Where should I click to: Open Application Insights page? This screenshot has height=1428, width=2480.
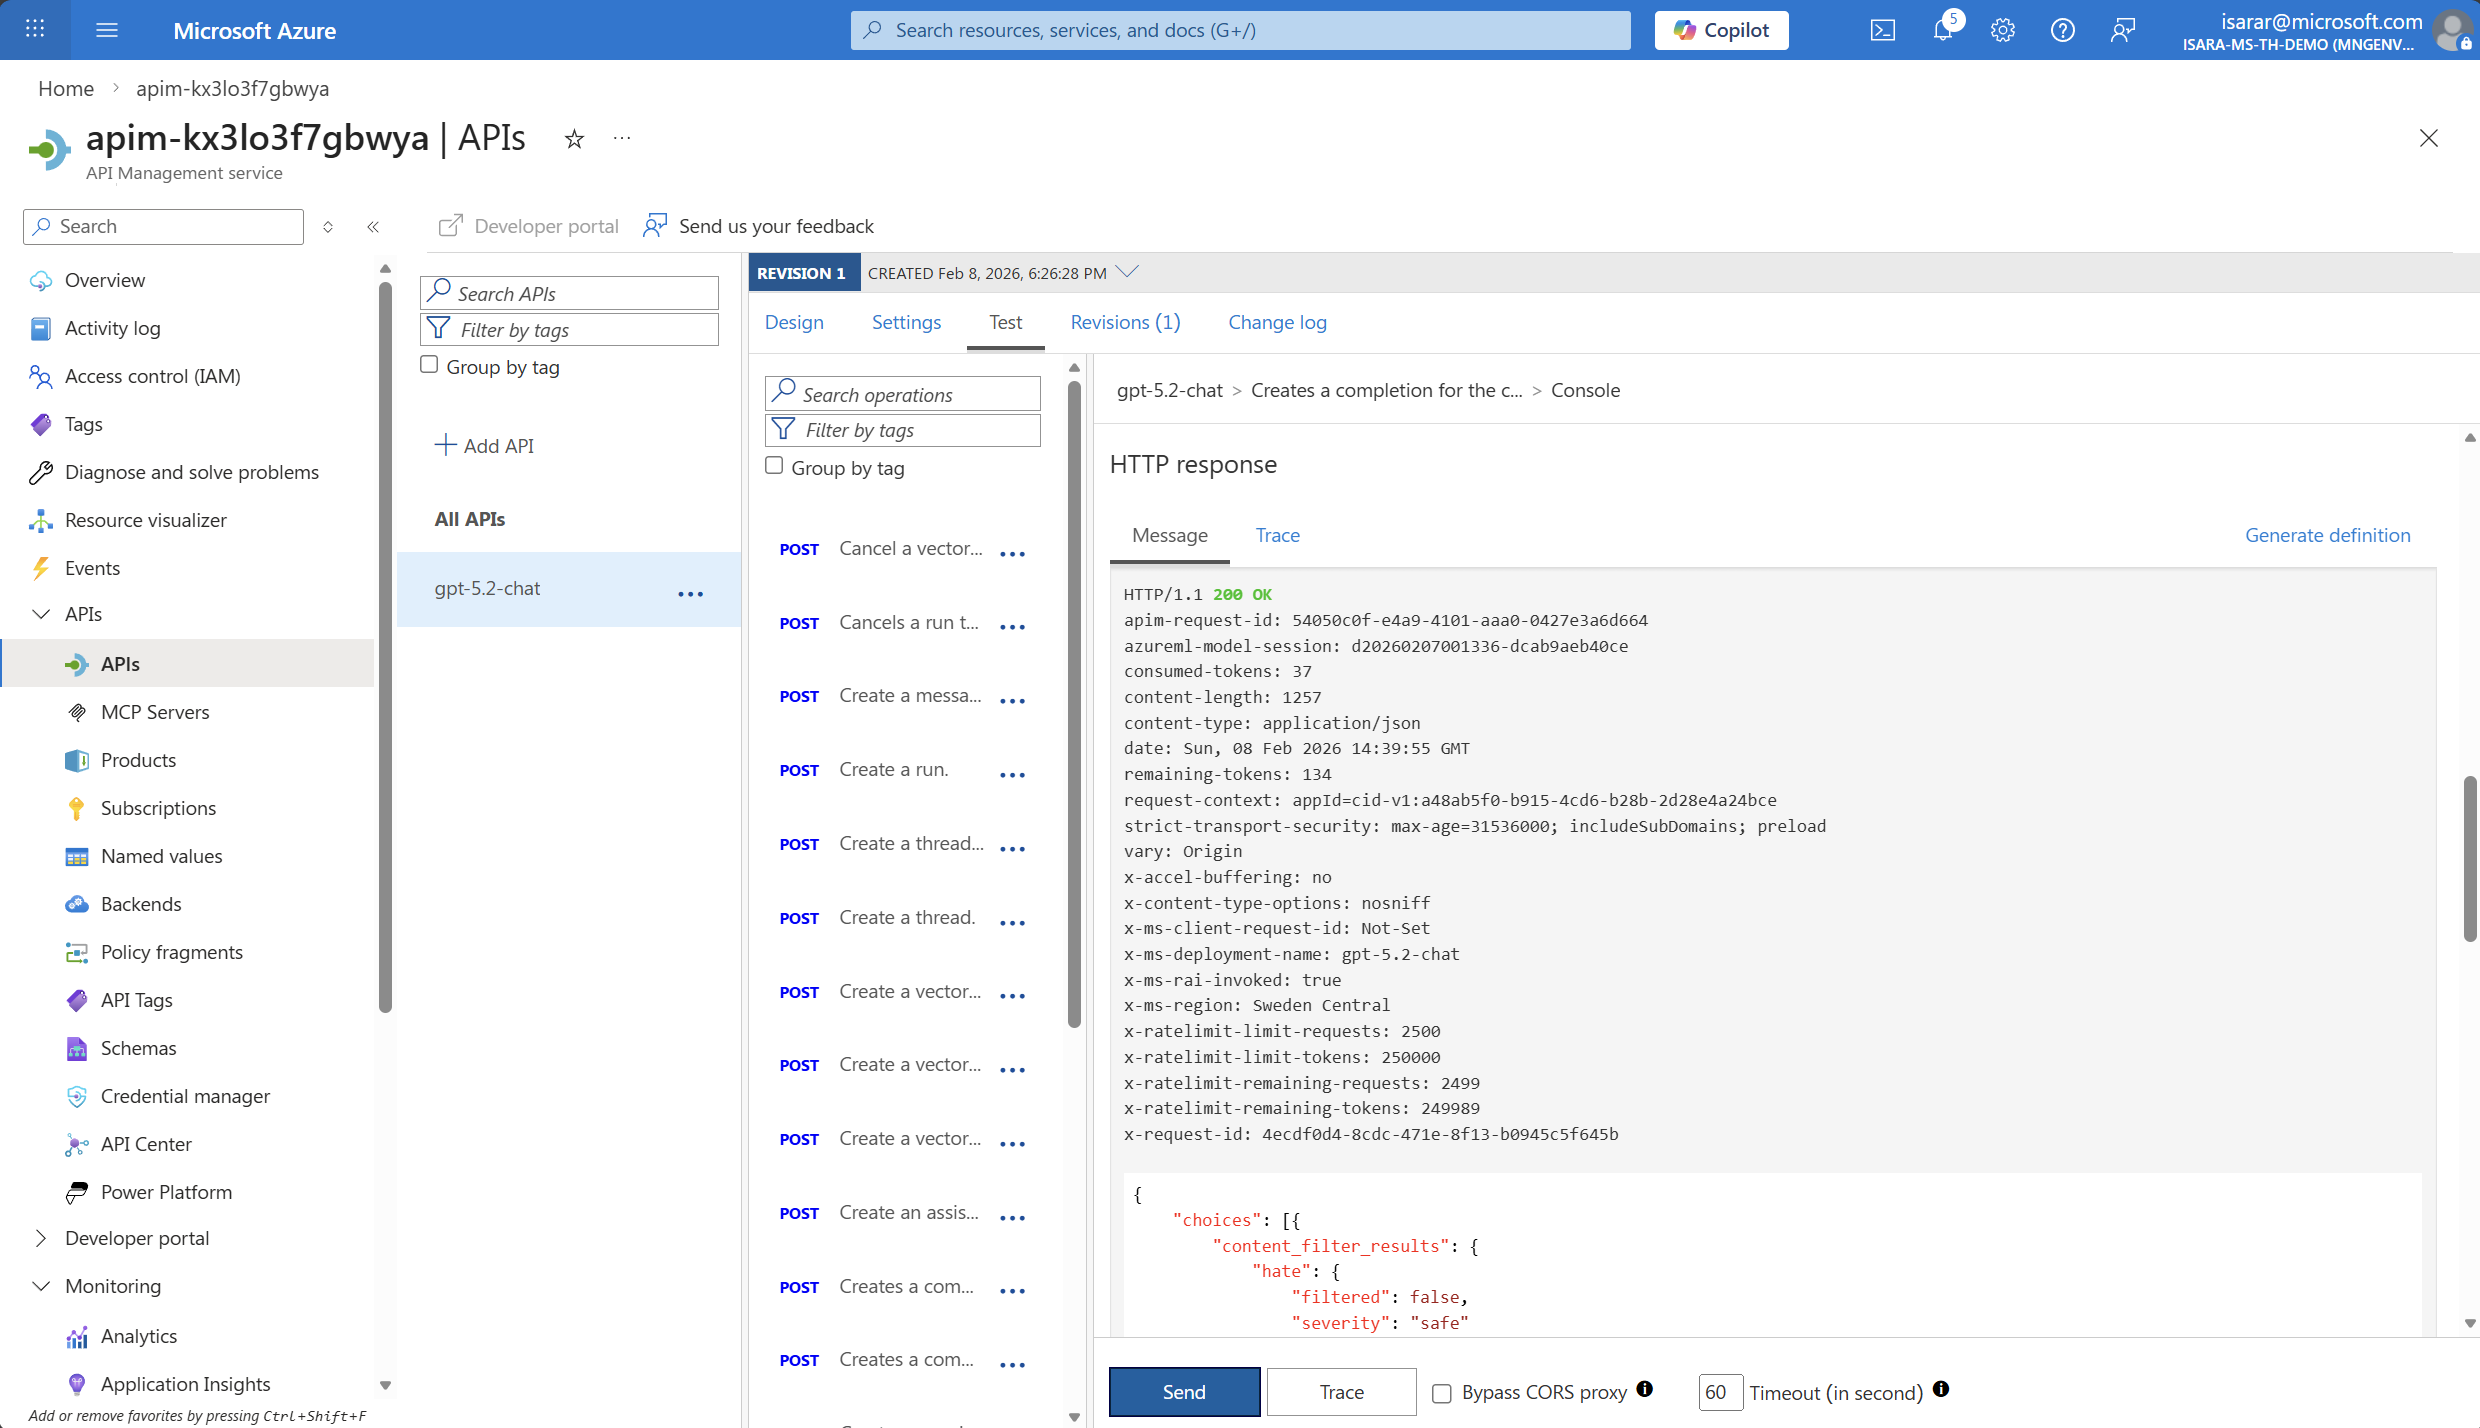tap(185, 1384)
